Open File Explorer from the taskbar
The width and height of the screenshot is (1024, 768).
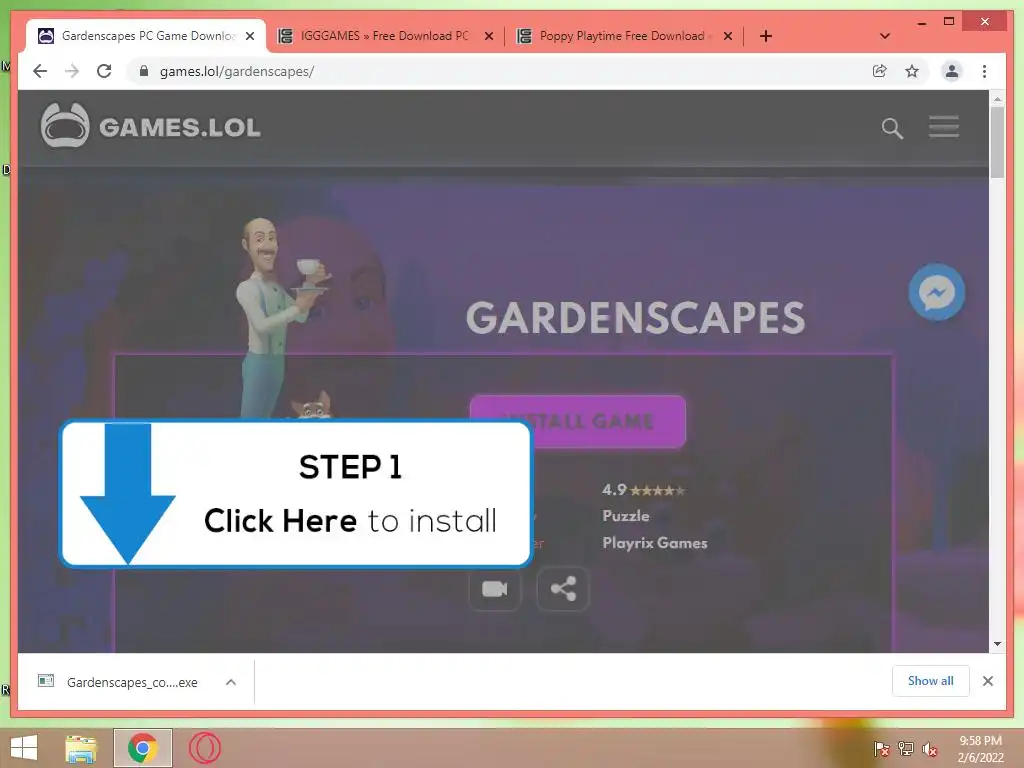(81, 748)
